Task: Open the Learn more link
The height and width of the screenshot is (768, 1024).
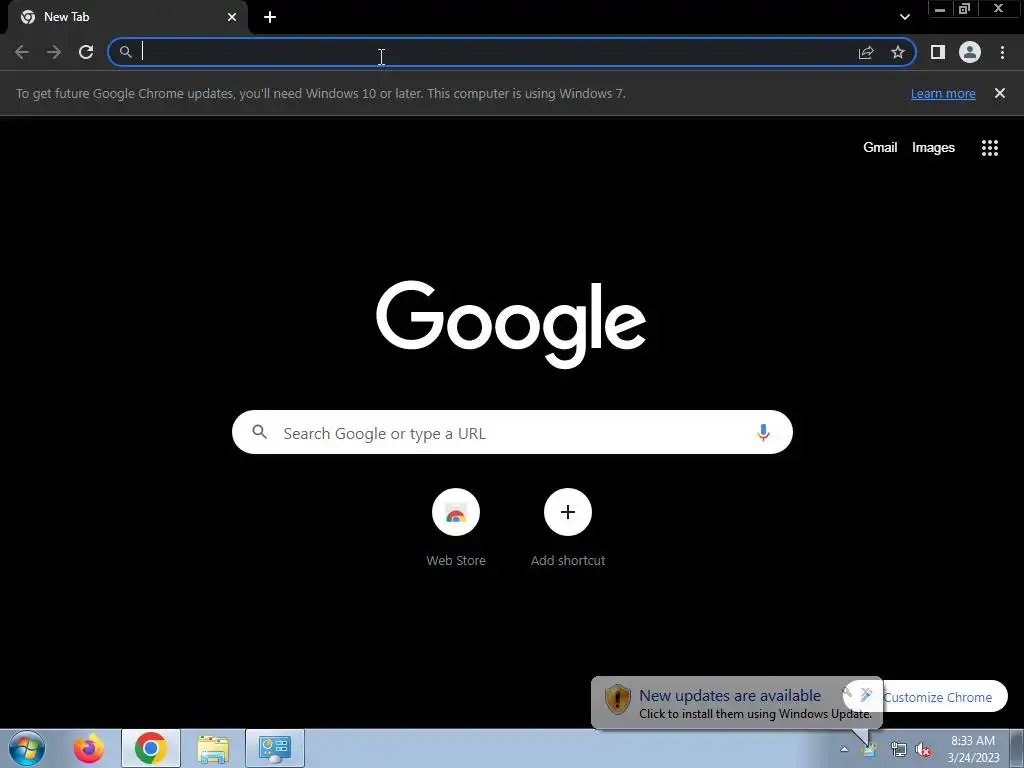Action: pos(943,93)
